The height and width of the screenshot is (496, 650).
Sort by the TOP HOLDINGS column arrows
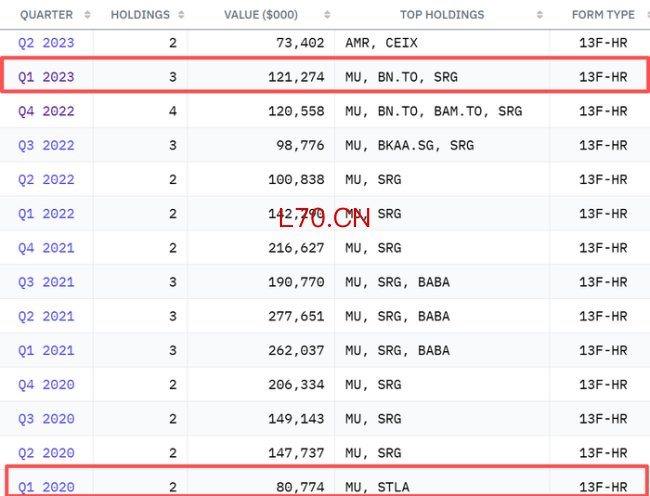[539, 15]
